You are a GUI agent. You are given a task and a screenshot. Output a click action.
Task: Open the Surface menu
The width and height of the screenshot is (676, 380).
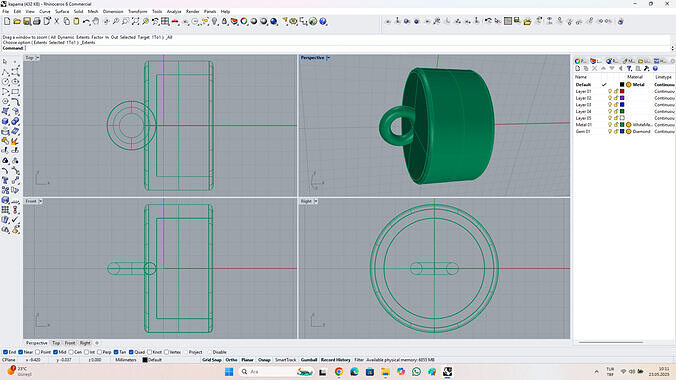point(62,12)
